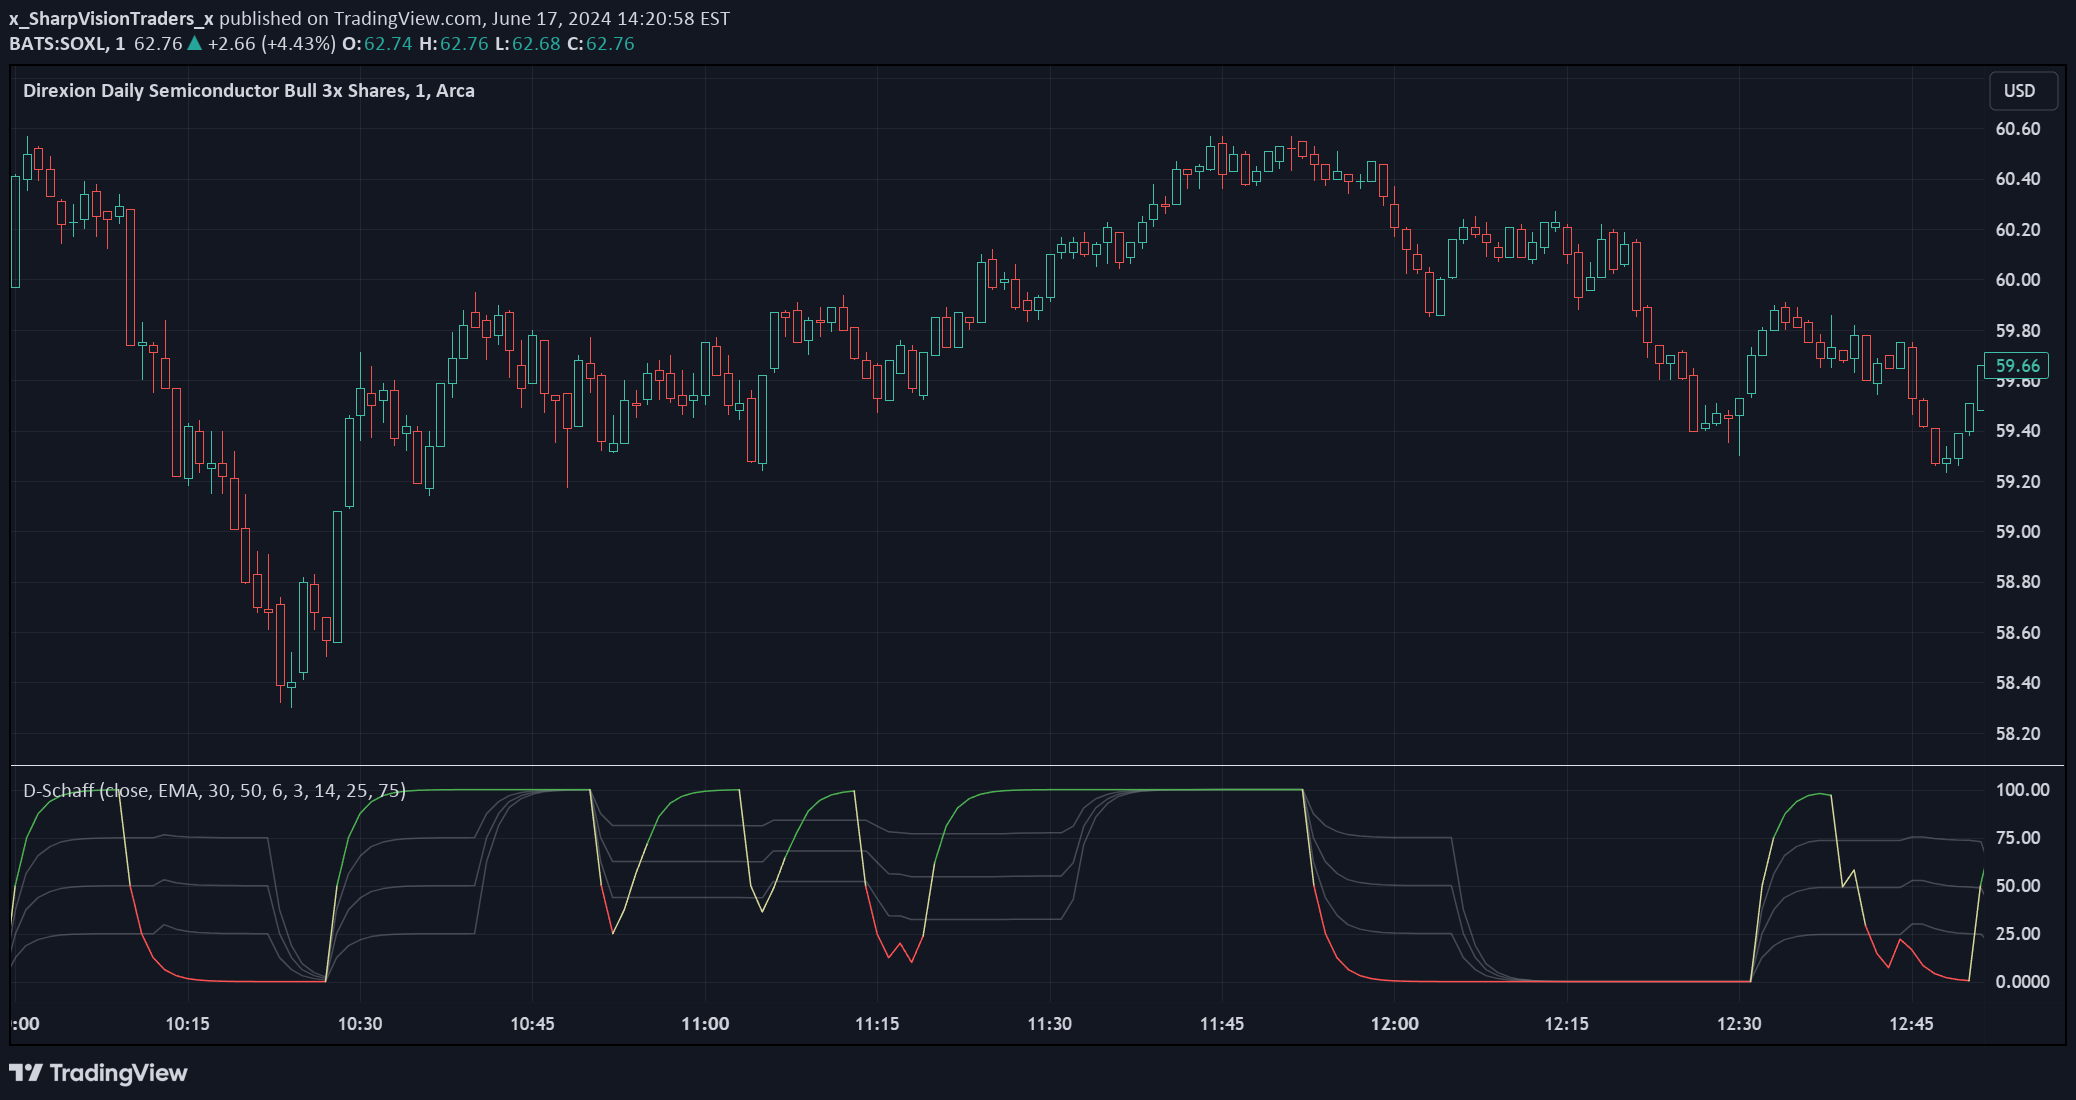The width and height of the screenshot is (2076, 1100).
Task: Click the 58.20 price scale value
Action: pos(2018,734)
